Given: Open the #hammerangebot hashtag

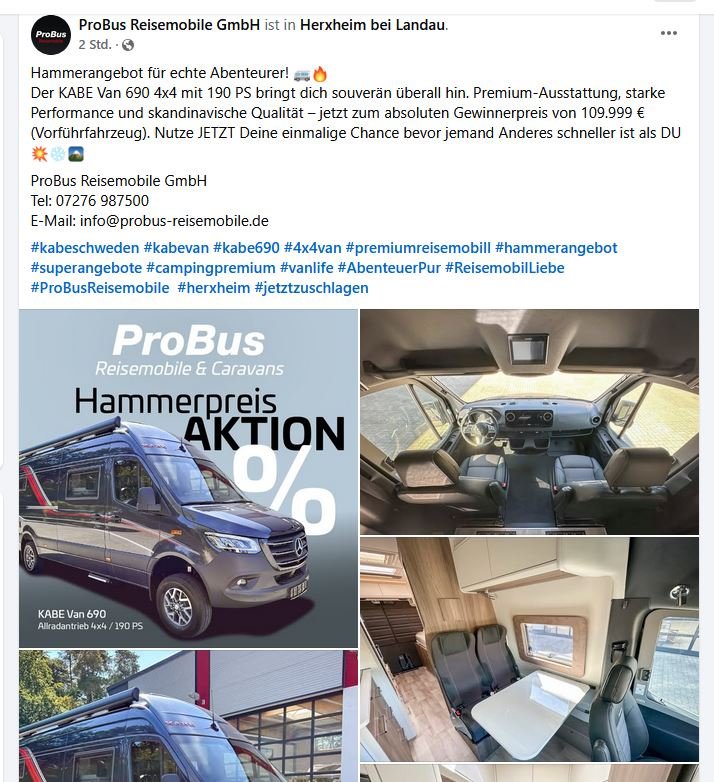Looking at the screenshot, I should coord(556,248).
